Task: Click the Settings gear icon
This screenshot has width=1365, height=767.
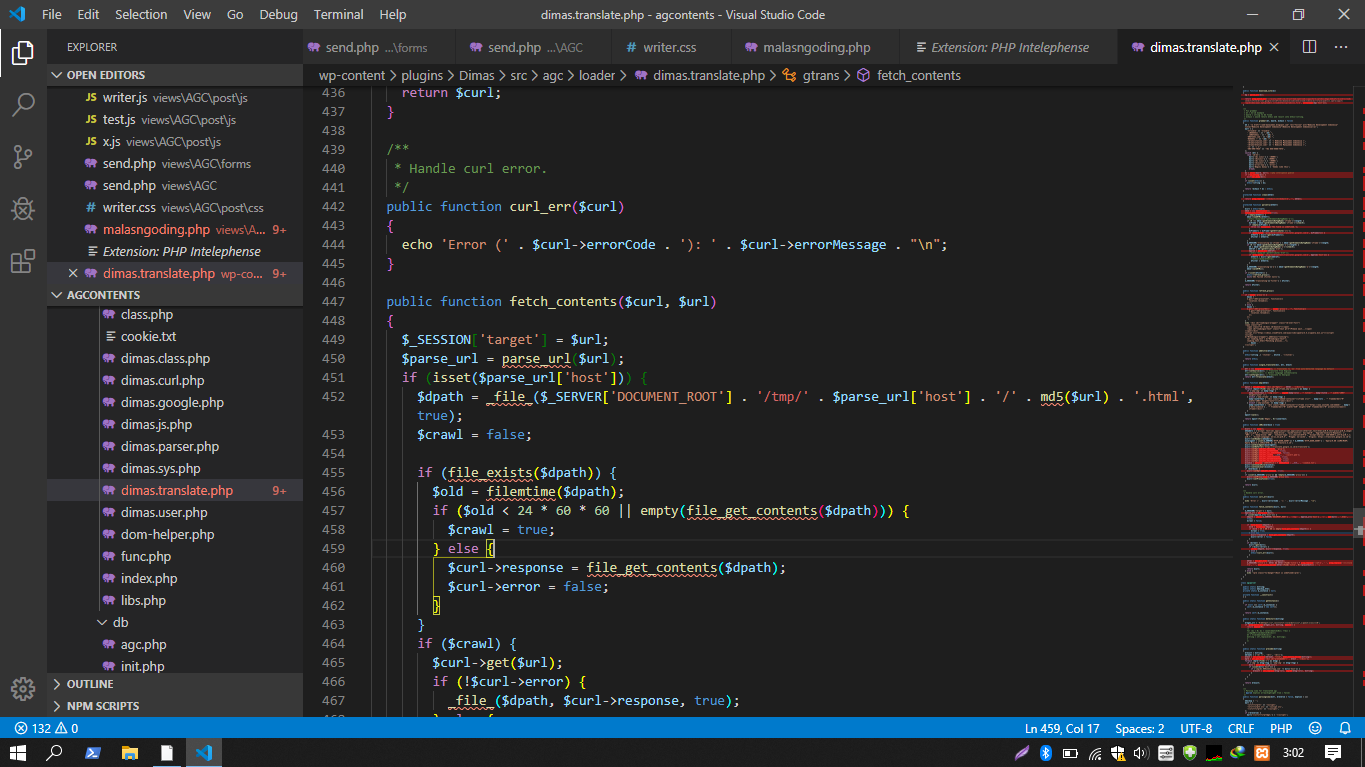Action: click(x=23, y=689)
